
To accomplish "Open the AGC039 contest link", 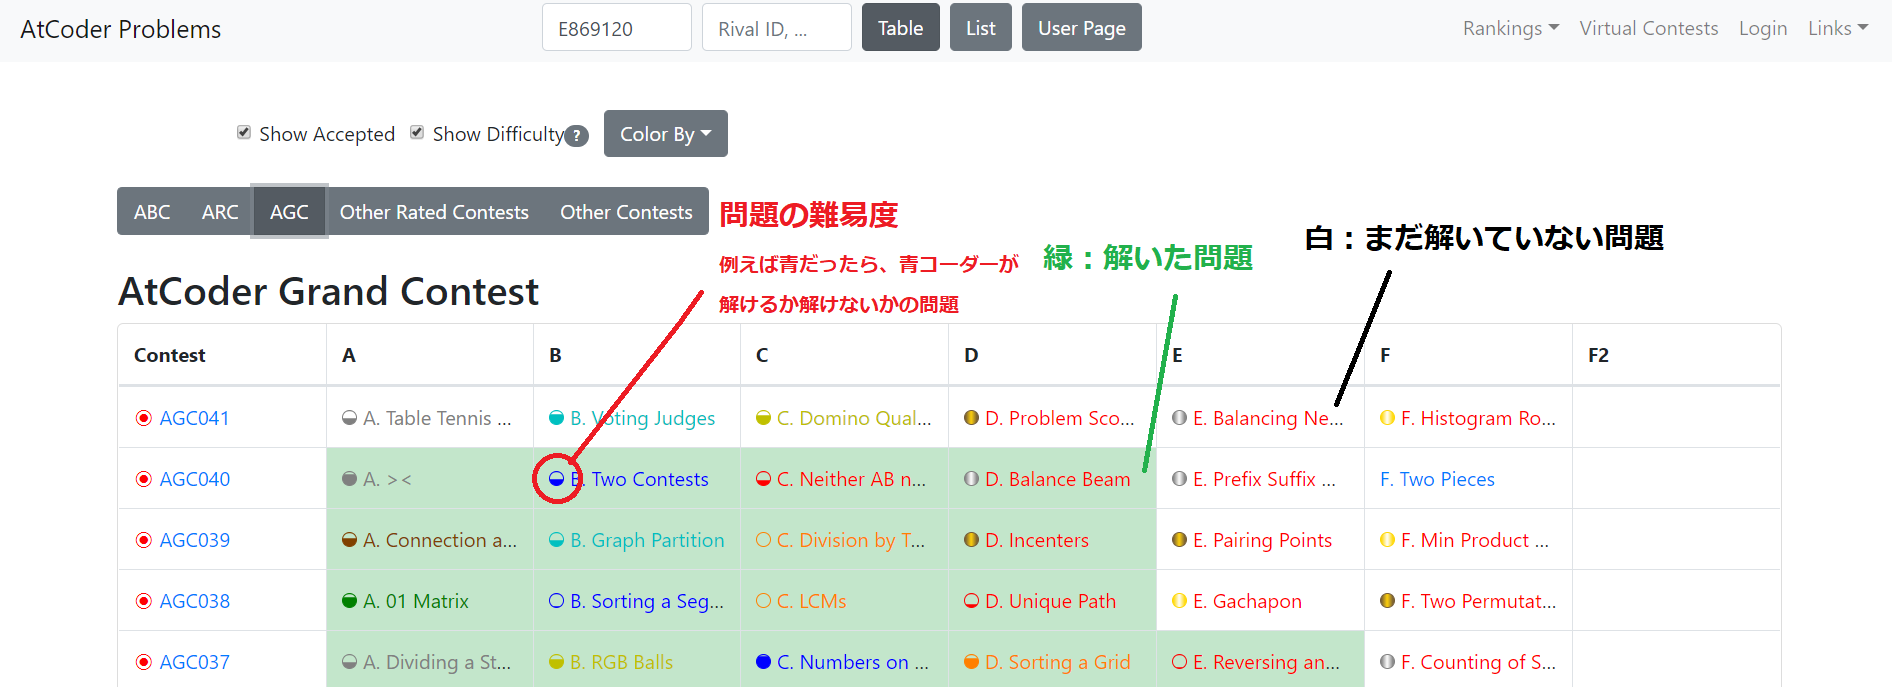I will pyautogui.click(x=195, y=540).
